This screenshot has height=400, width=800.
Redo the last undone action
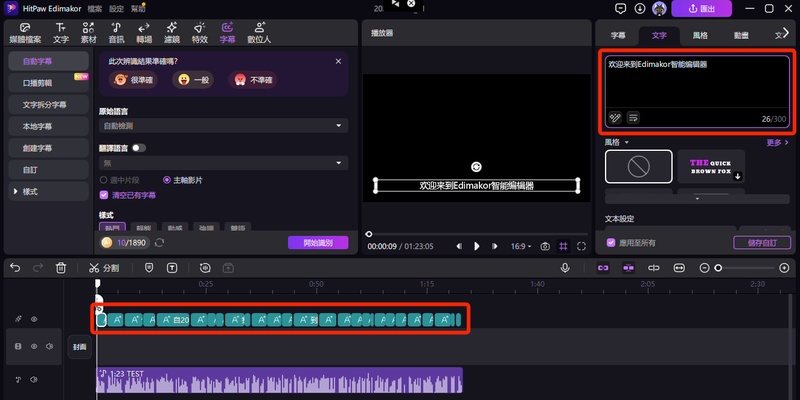(38, 268)
